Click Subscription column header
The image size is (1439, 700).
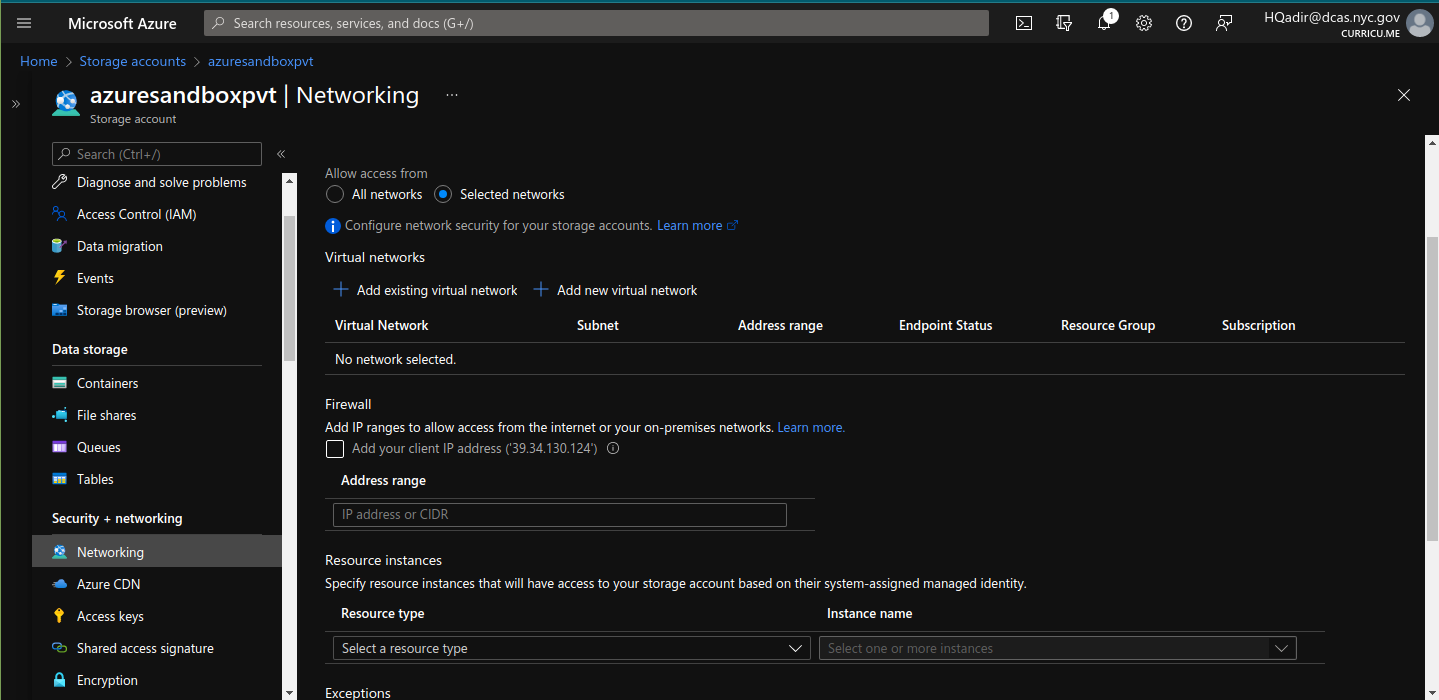click(1259, 325)
